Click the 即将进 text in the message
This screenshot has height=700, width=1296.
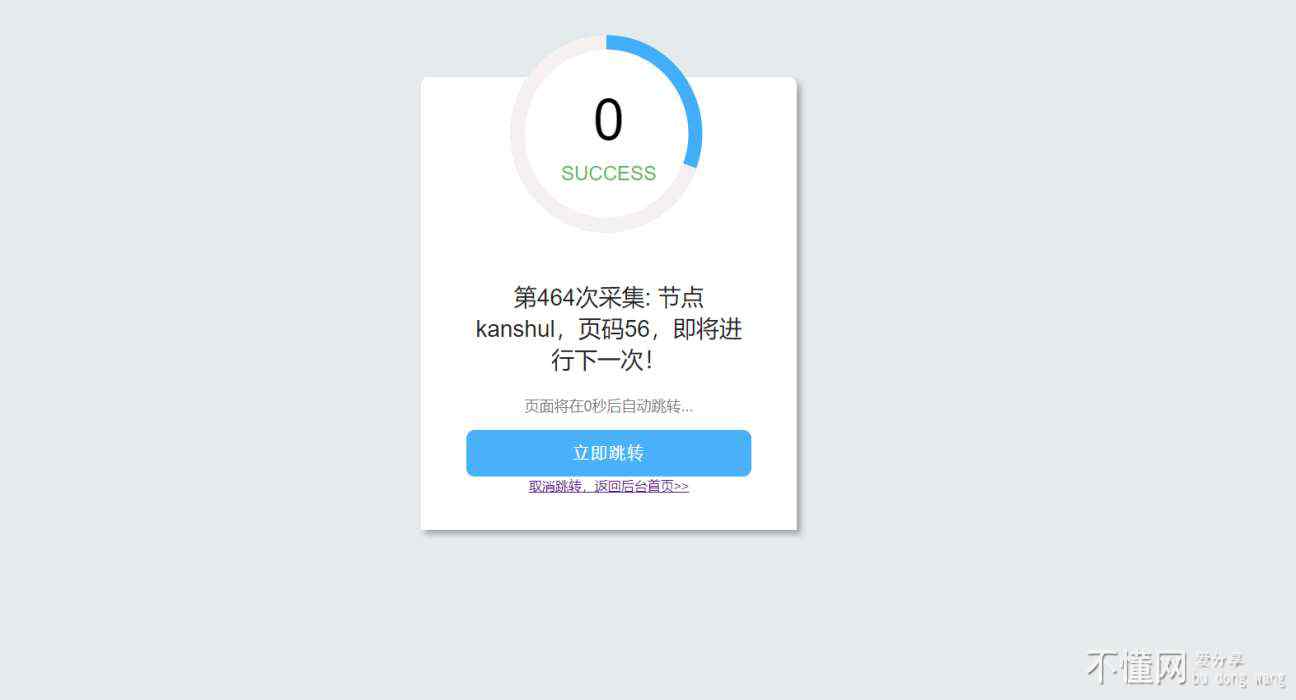coord(708,329)
